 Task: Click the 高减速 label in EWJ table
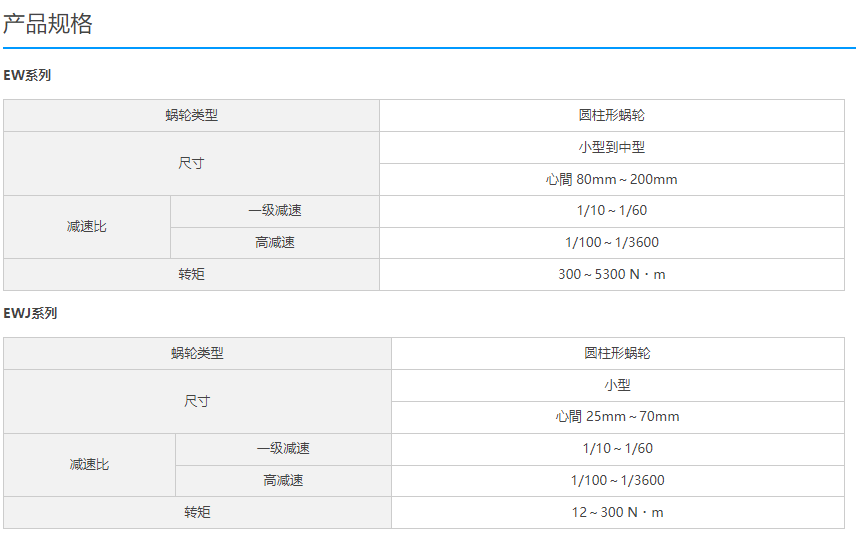tap(283, 481)
